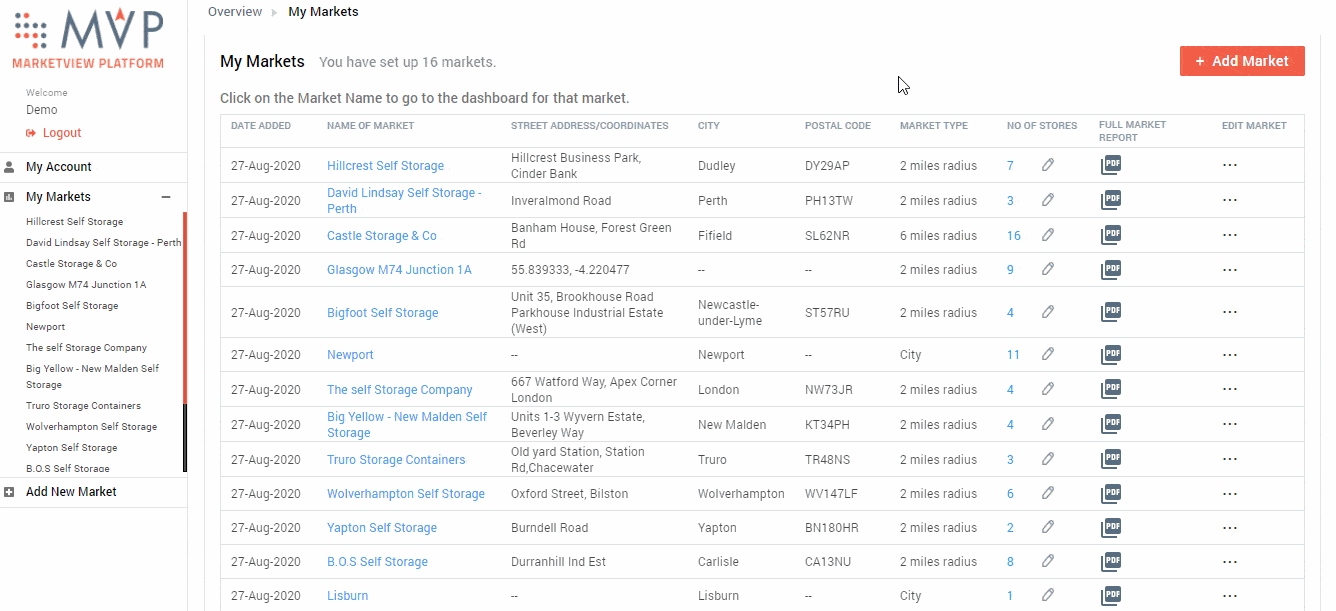This screenshot has height=611, width=1336.
Task: Click the 6 miles radius market type
Action: [x=938, y=236]
